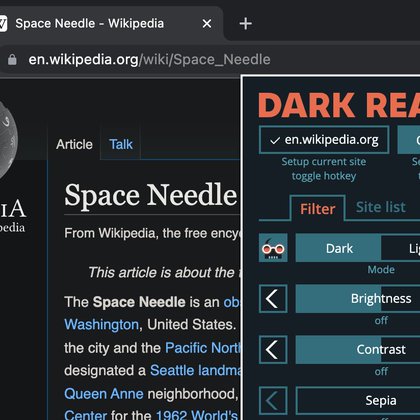The image size is (420, 420).
Task: Open the Seattle landmark link
Action: pyautogui.click(x=195, y=370)
